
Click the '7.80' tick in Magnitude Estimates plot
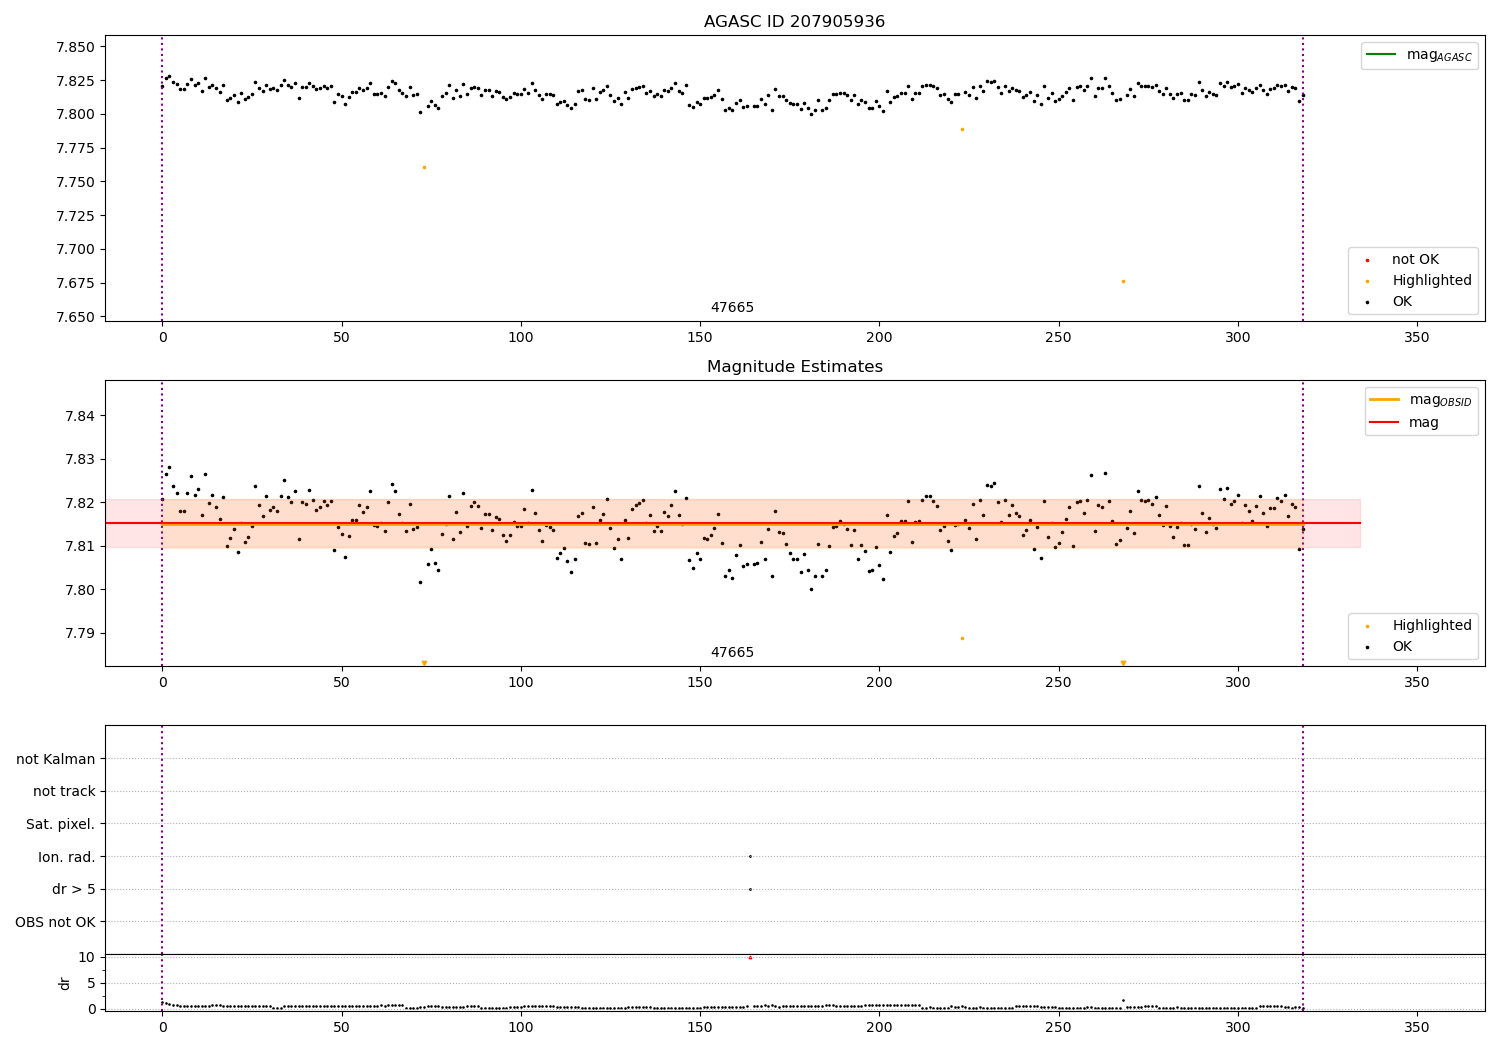coord(79,590)
